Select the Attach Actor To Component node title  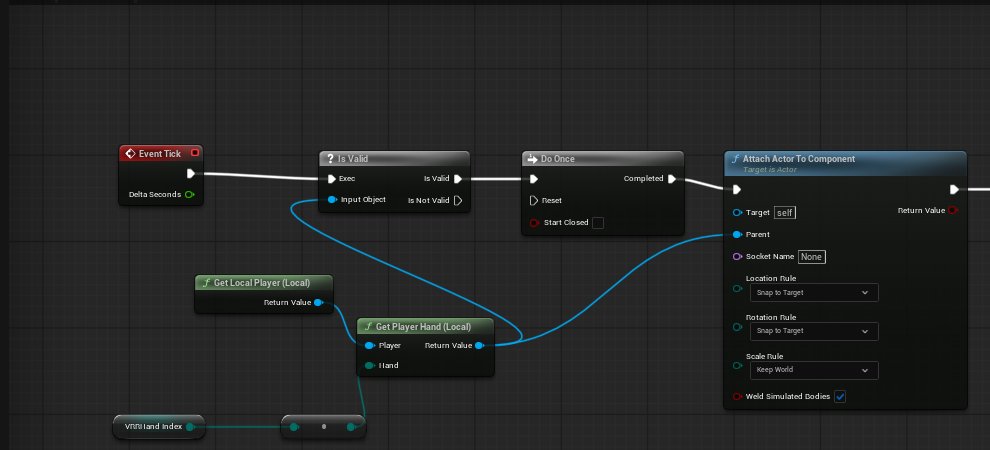tap(799, 159)
